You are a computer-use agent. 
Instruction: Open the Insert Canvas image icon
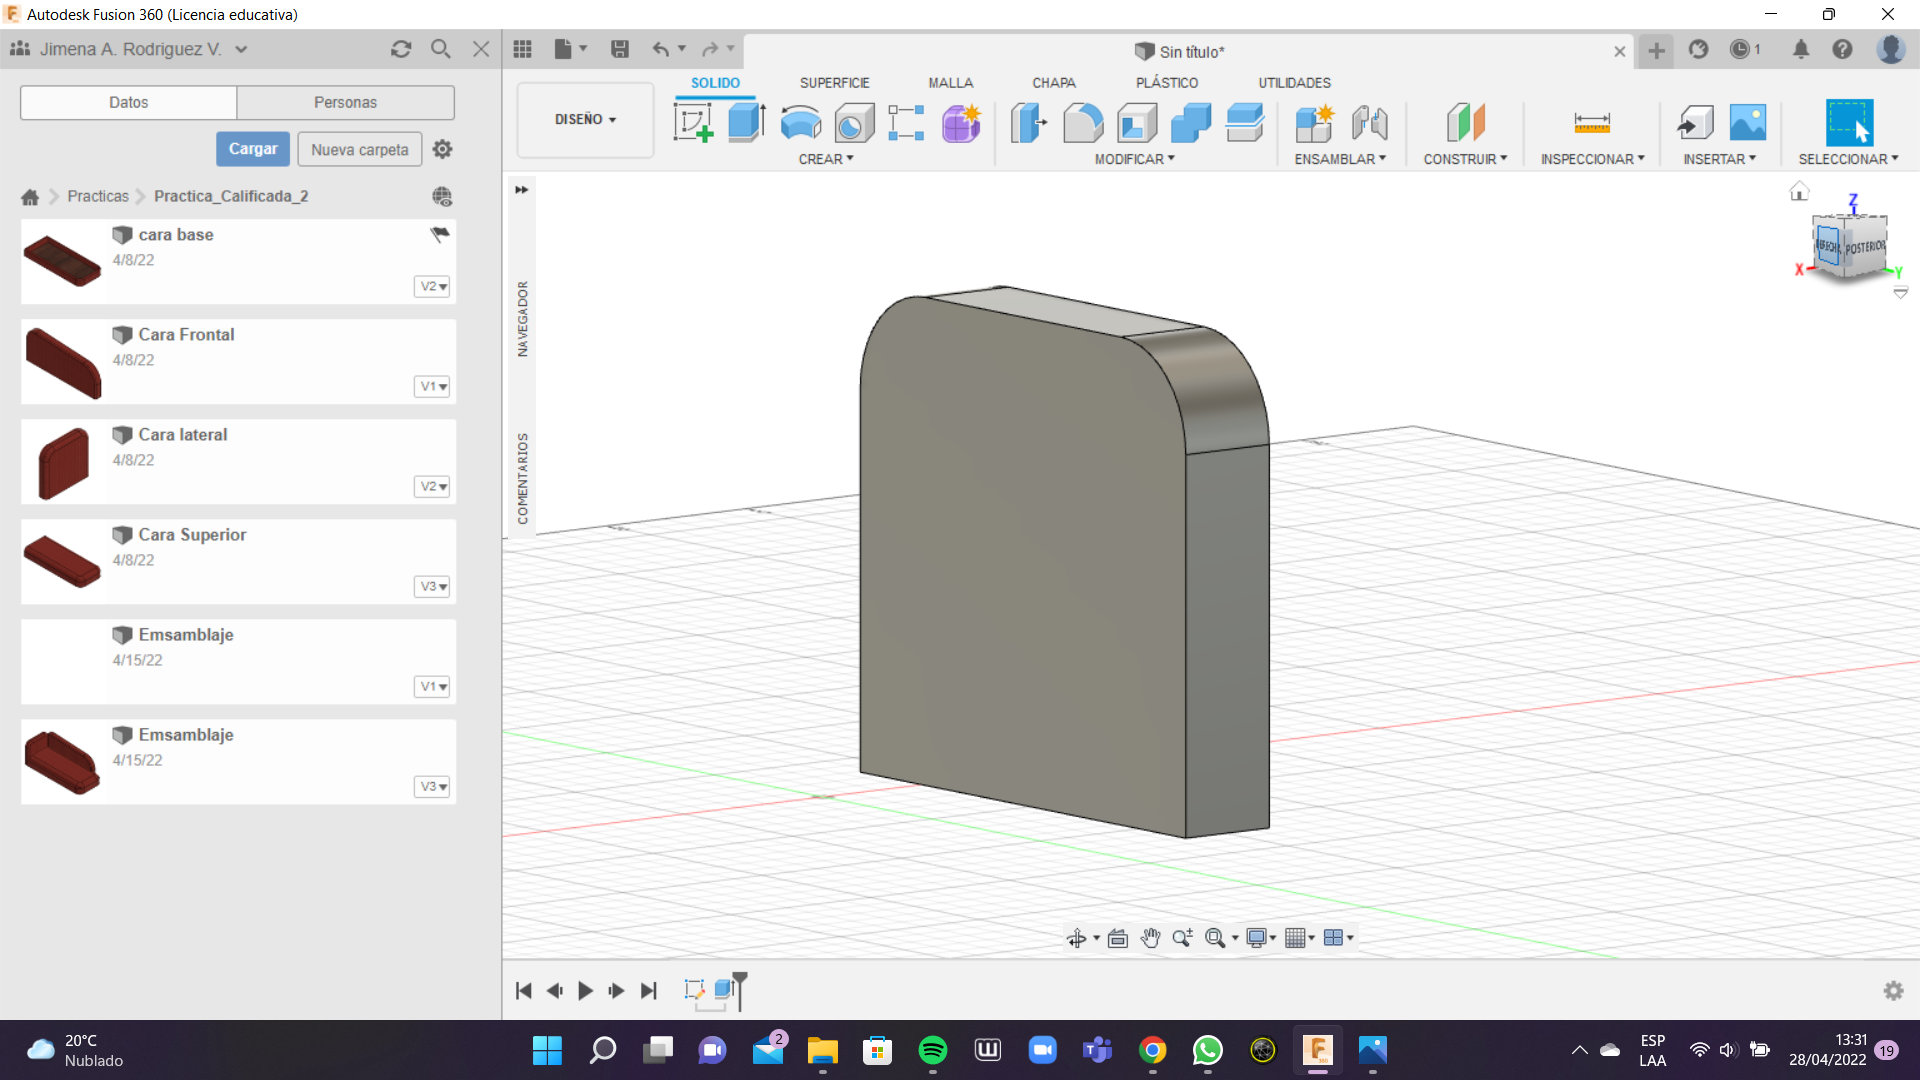pyautogui.click(x=1747, y=123)
